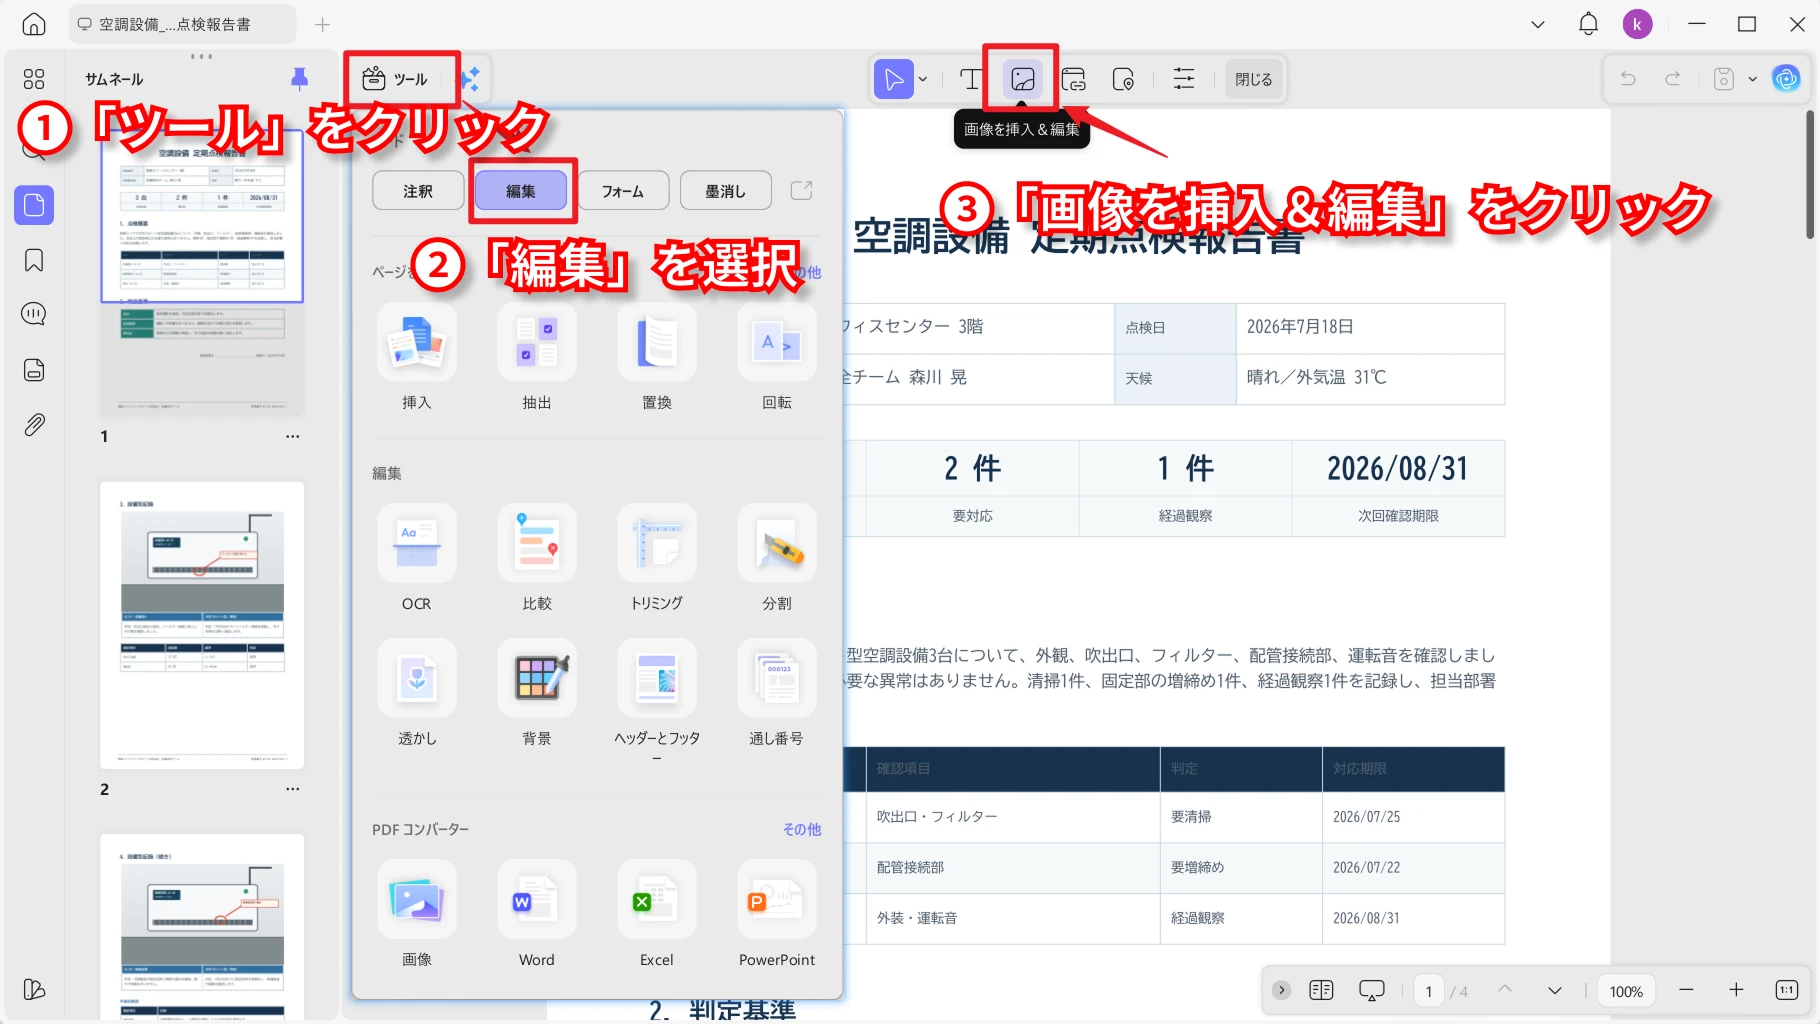The width and height of the screenshot is (1820, 1024).
Task: Choose the 抽出 page tool
Action: click(x=537, y=358)
